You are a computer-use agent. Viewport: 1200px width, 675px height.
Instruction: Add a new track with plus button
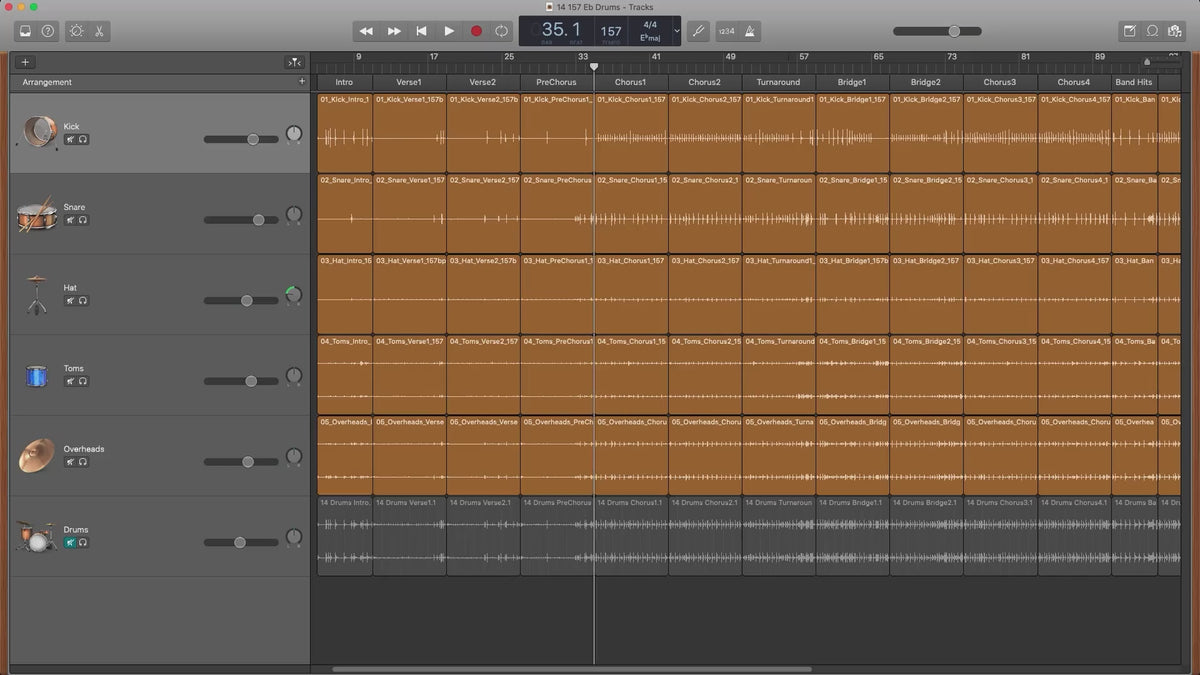25,62
